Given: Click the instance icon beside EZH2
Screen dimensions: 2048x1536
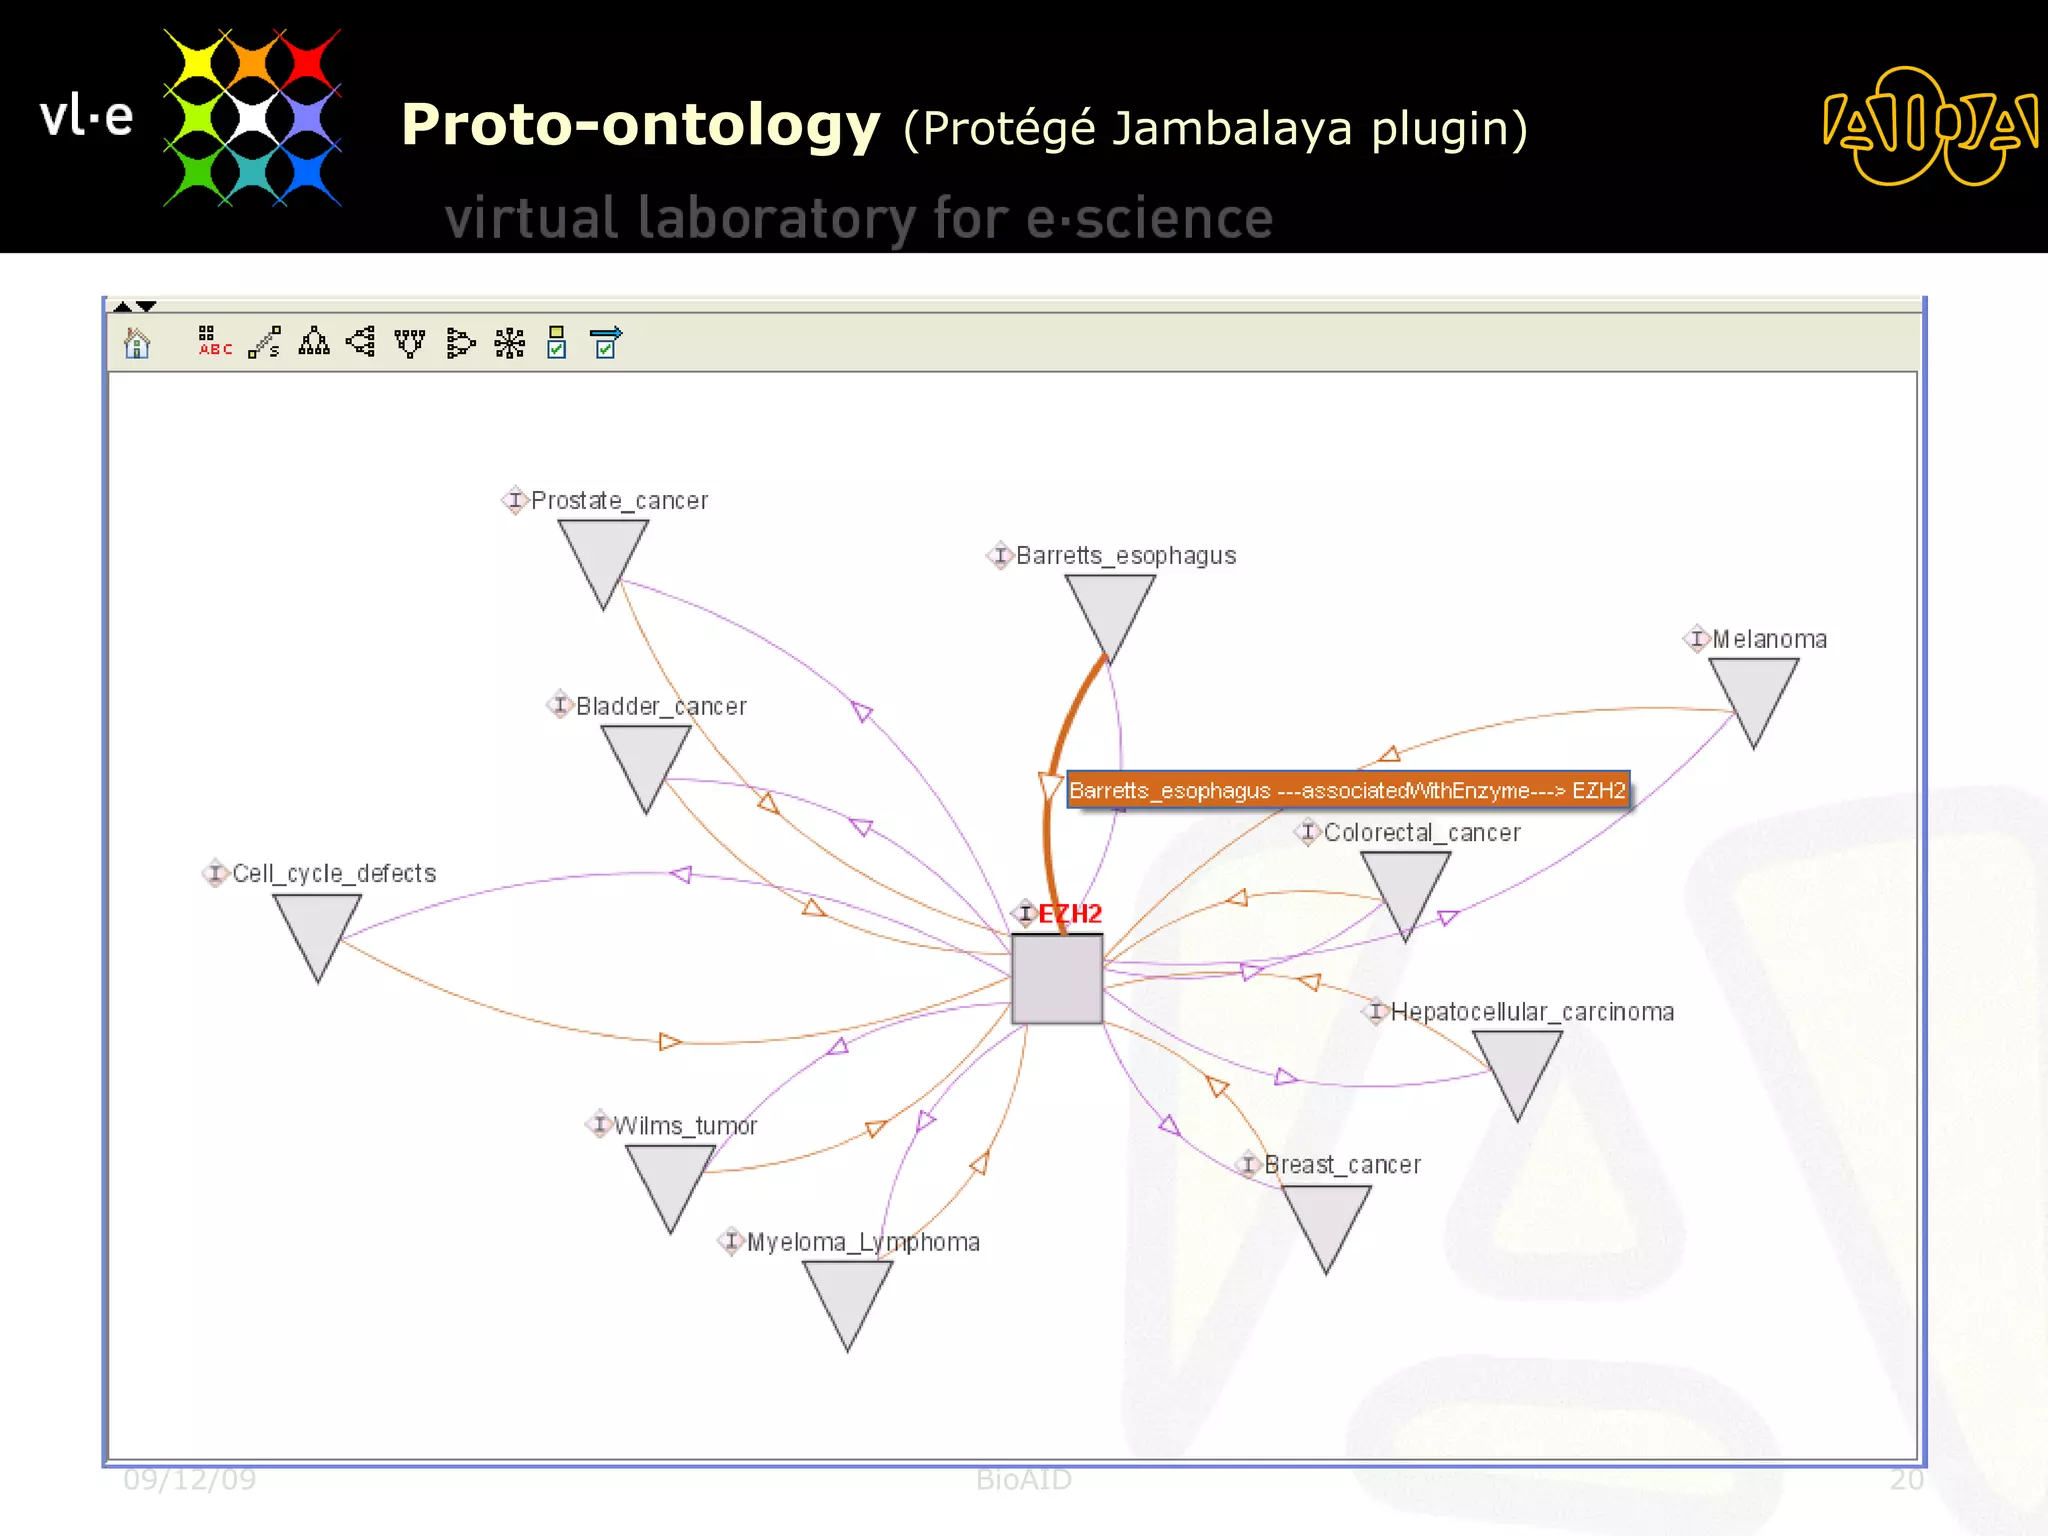Looking at the screenshot, I should [1024, 912].
